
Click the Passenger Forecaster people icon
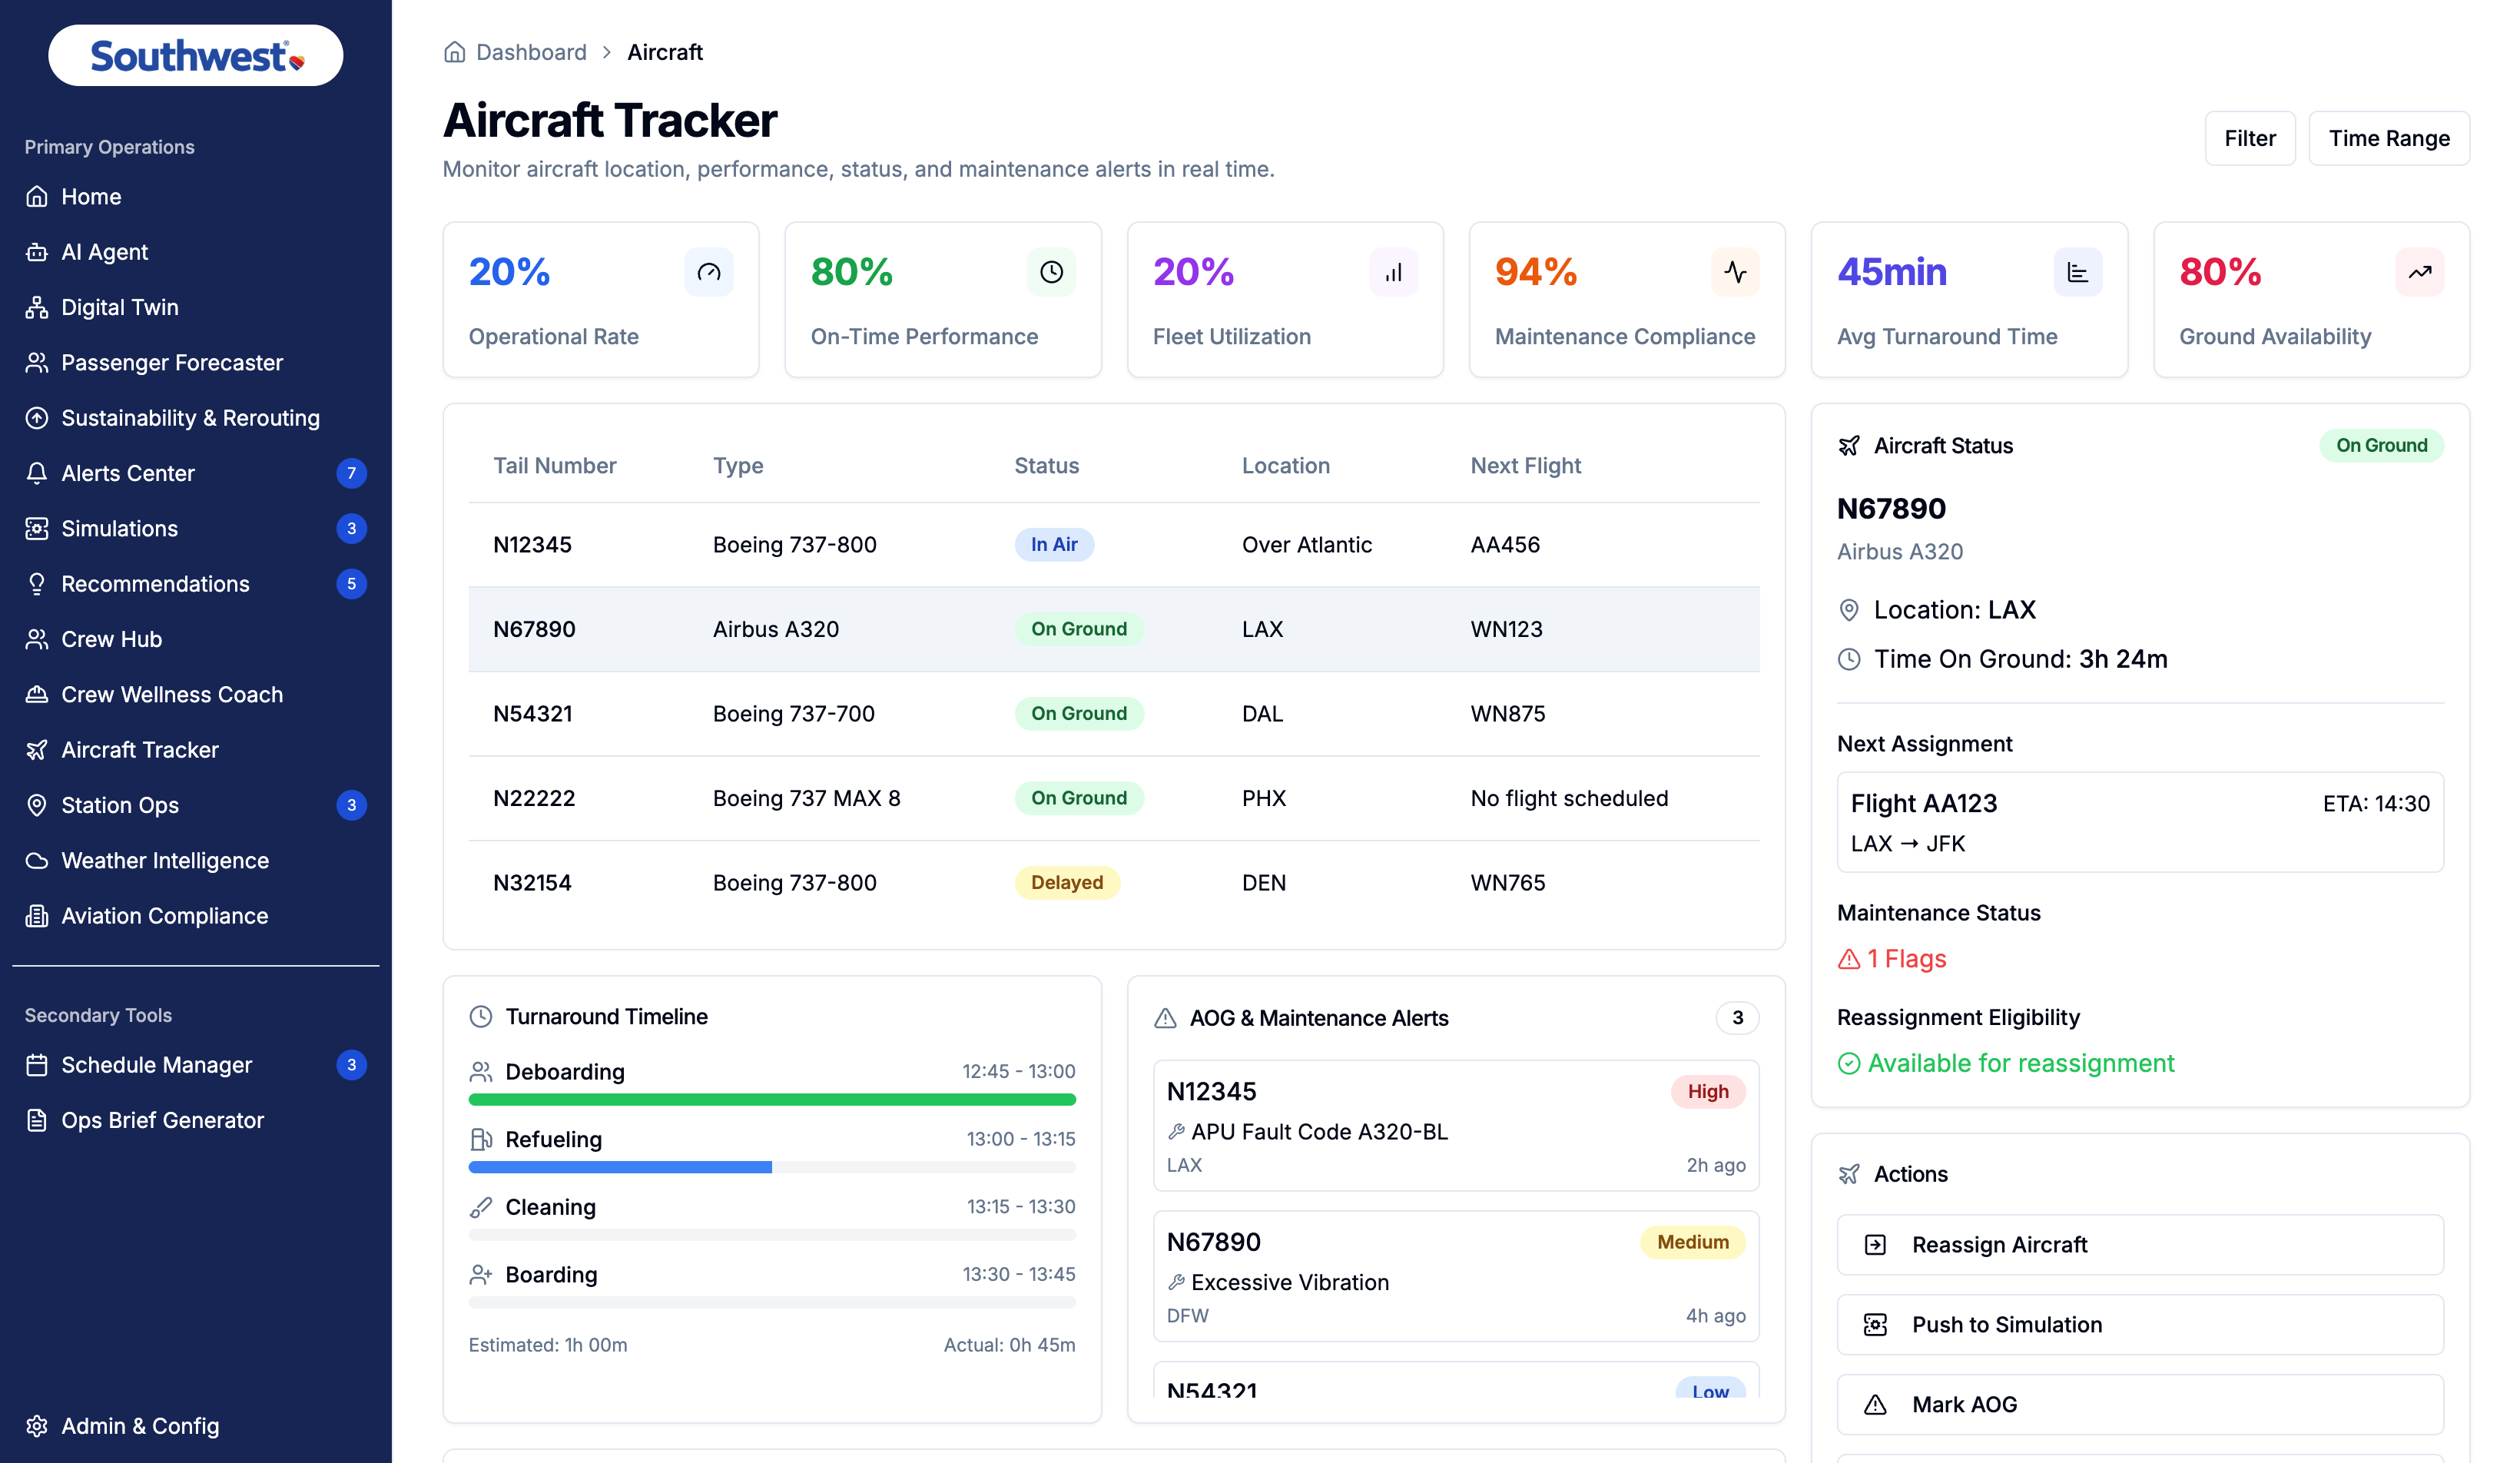click(37, 363)
